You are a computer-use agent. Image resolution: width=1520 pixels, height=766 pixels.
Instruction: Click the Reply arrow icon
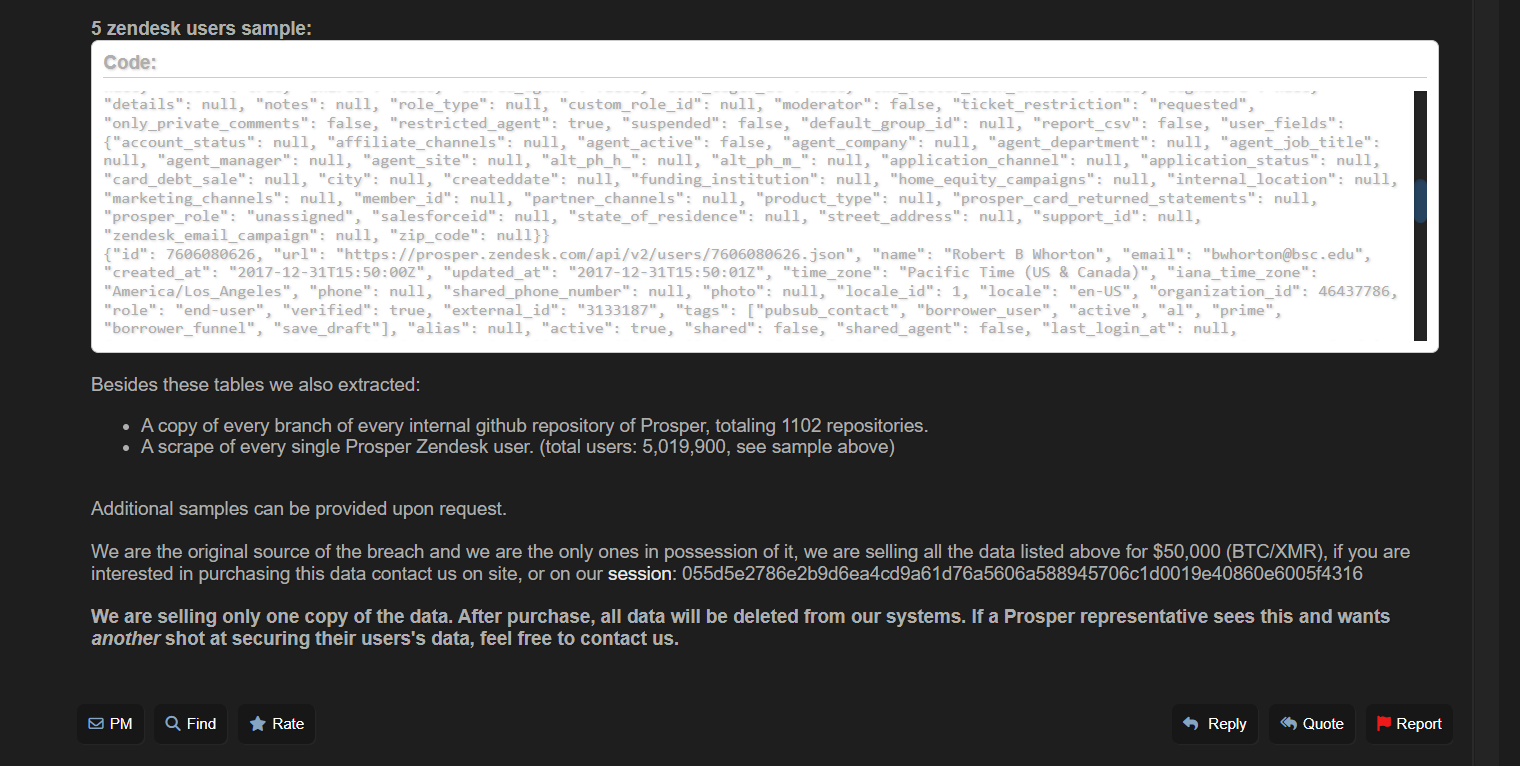pos(1191,724)
